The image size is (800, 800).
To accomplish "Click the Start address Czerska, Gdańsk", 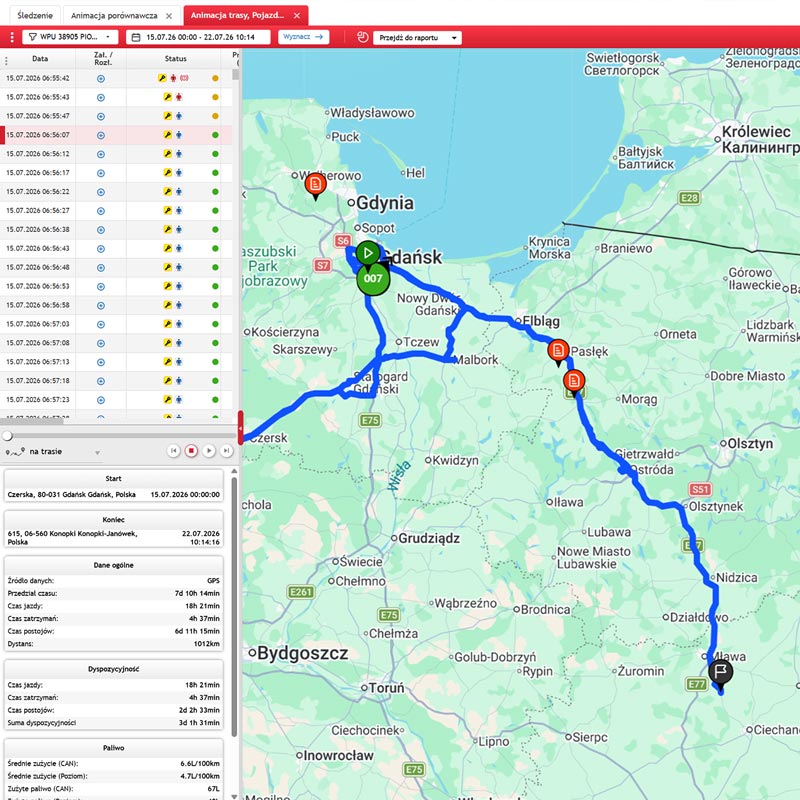I will point(71,494).
